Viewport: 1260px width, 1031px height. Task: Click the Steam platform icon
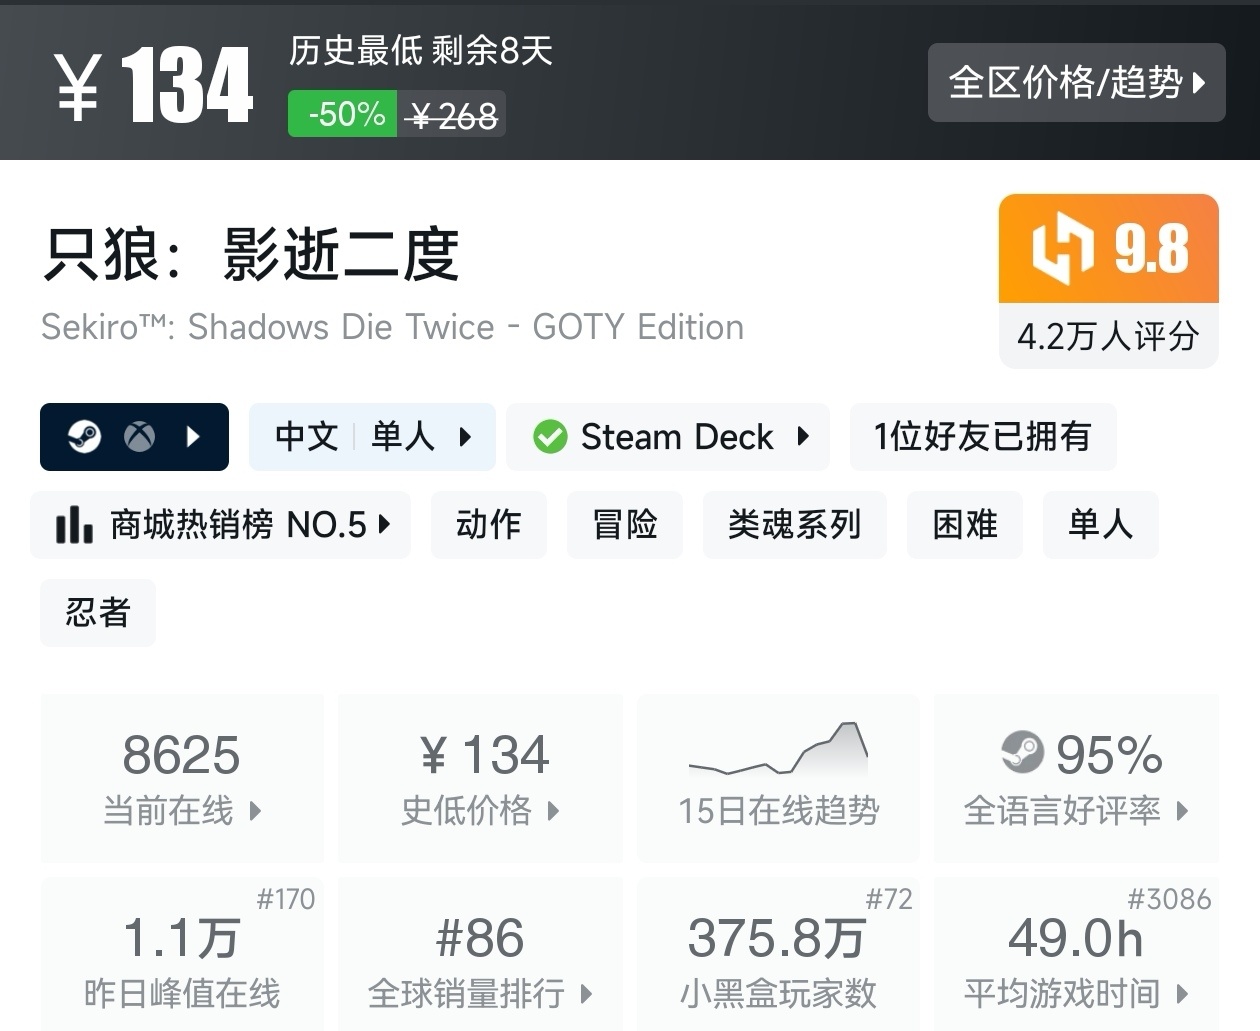click(84, 437)
